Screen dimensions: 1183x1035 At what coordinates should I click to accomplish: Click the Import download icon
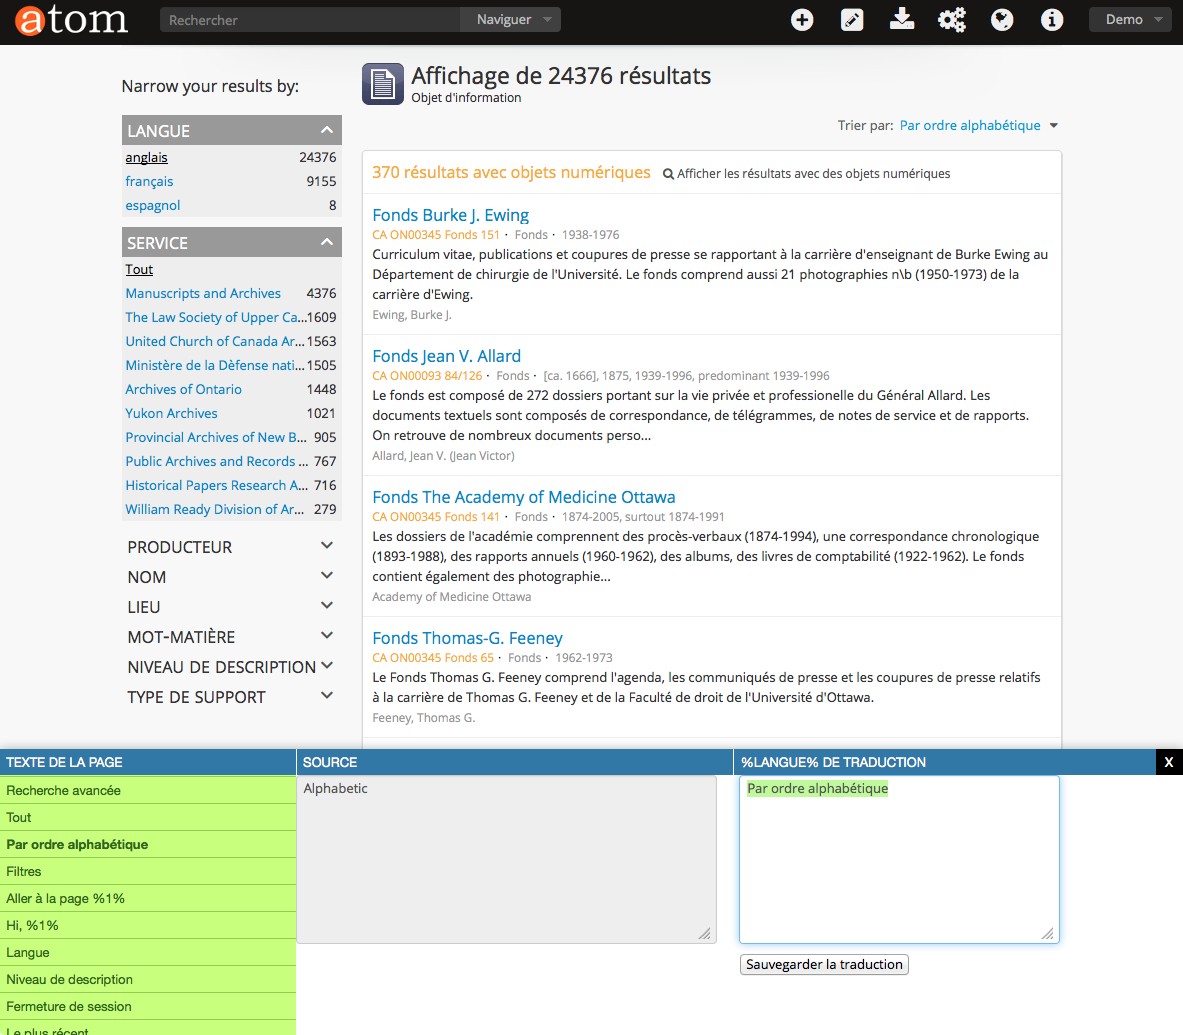[x=902, y=20]
